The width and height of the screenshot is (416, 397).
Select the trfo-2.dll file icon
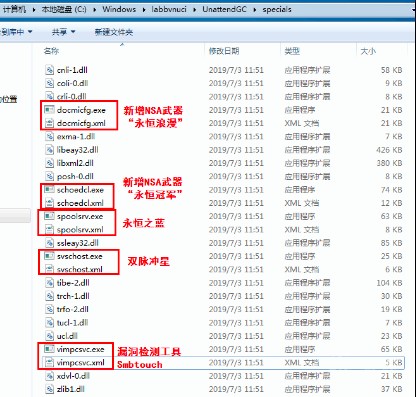pos(49,309)
